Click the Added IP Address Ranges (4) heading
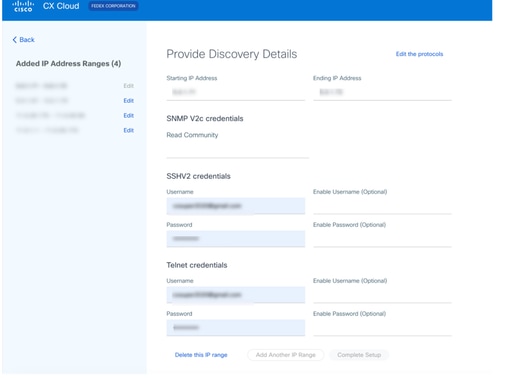The height and width of the screenshot is (378, 508). click(68, 64)
